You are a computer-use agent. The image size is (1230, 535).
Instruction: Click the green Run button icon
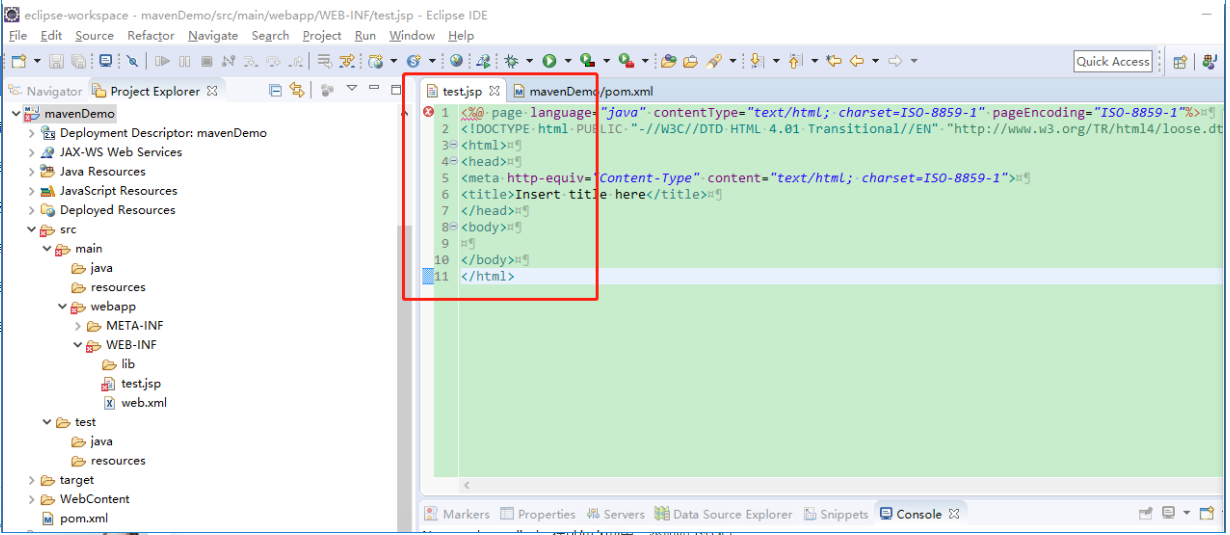pos(549,61)
